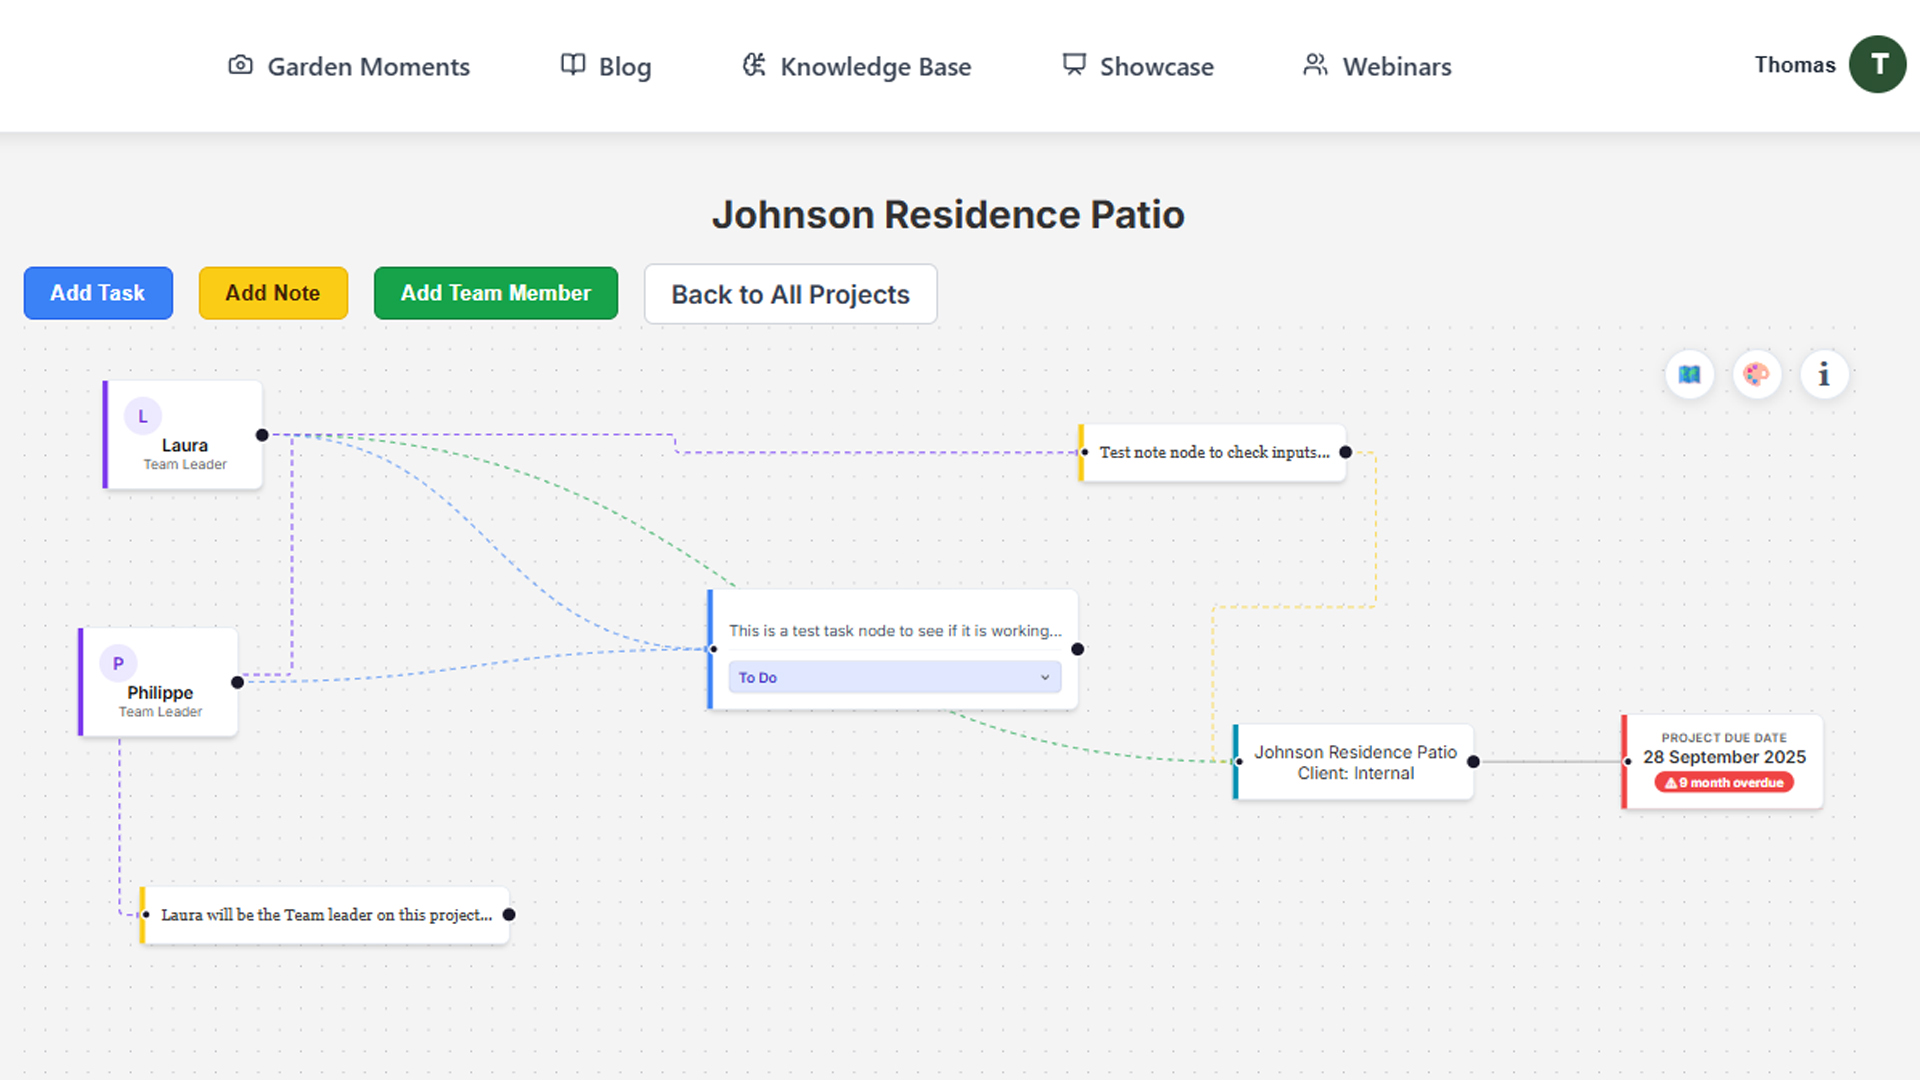Open the Showcase menu item
The image size is (1920, 1080).
coord(1138,66)
